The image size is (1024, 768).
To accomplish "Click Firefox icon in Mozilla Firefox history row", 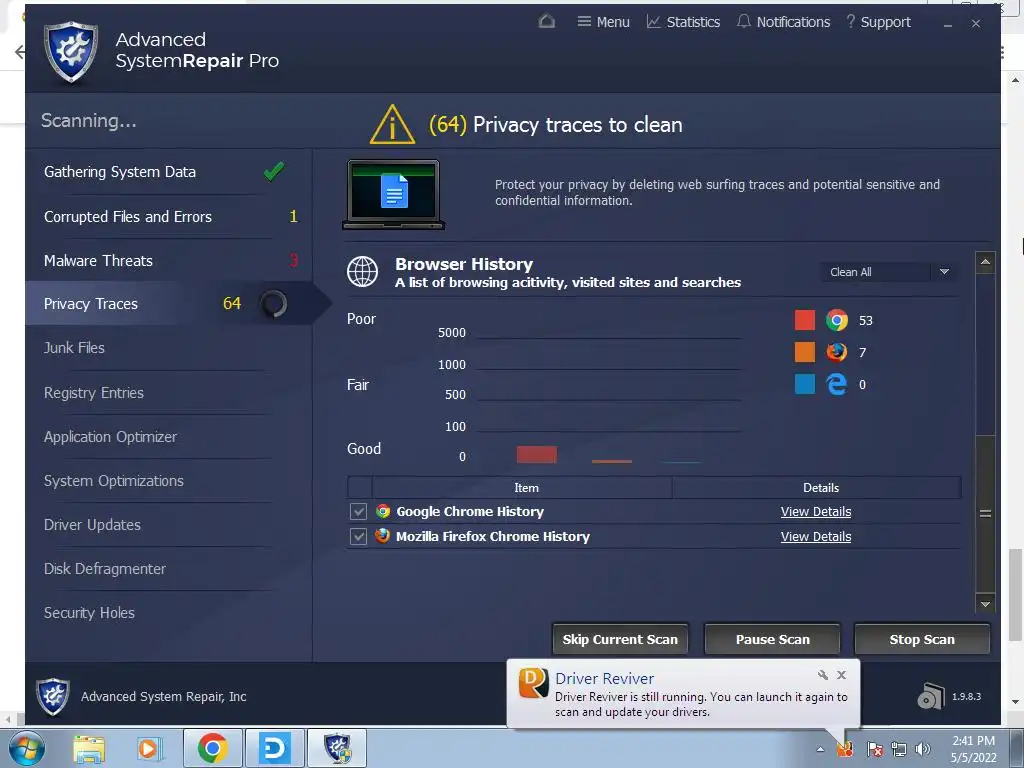I will tap(383, 536).
